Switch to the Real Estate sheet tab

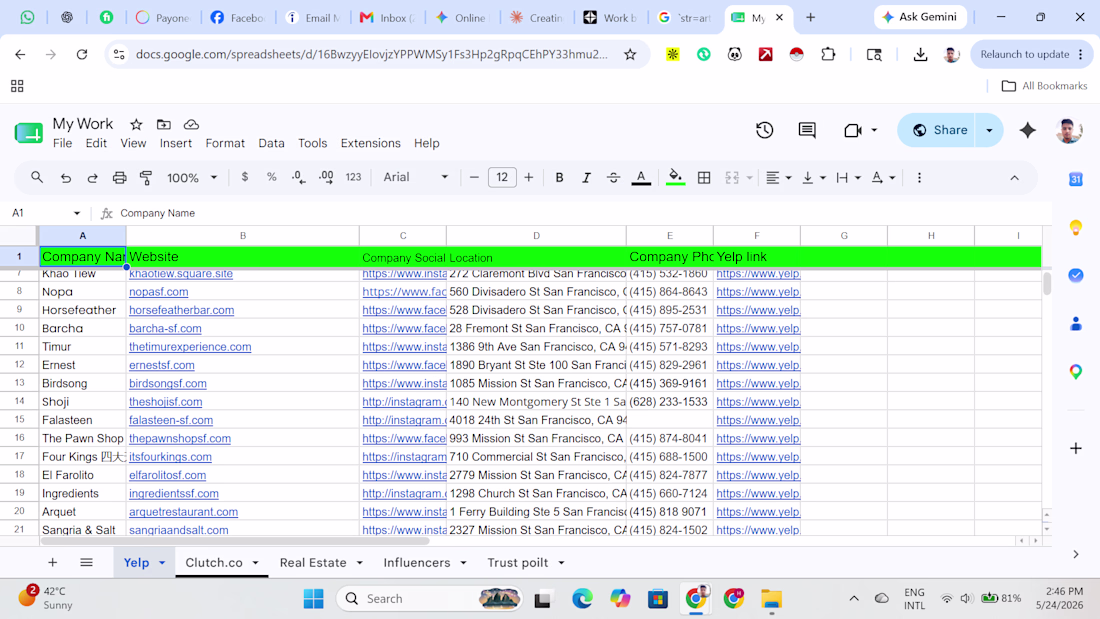[x=313, y=563]
